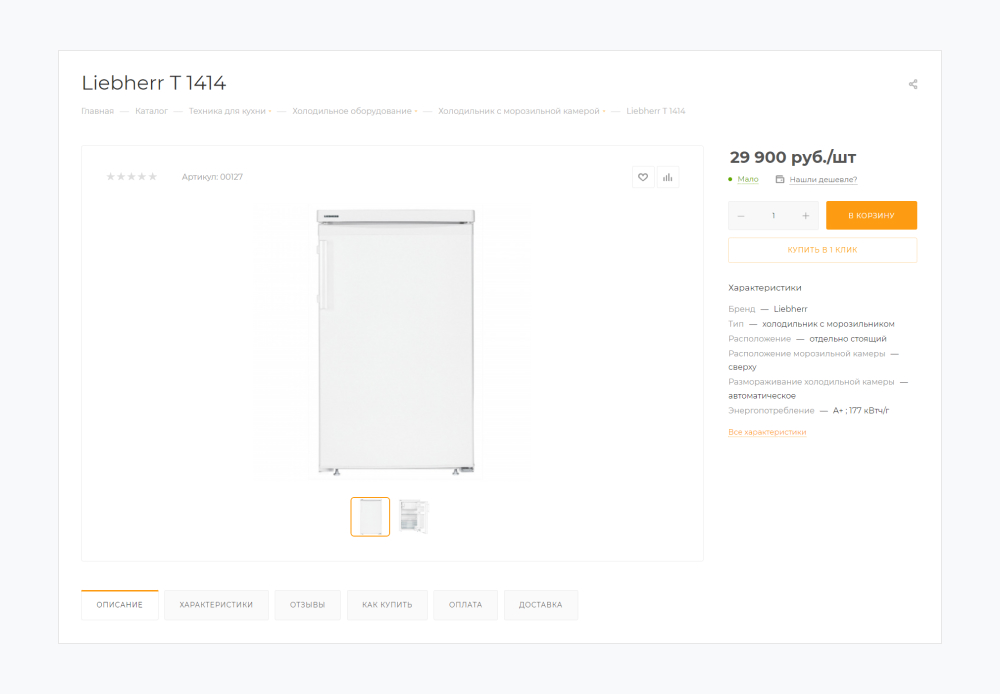Open the 'Отзывы' tab
The image size is (1000, 694).
coord(307,605)
